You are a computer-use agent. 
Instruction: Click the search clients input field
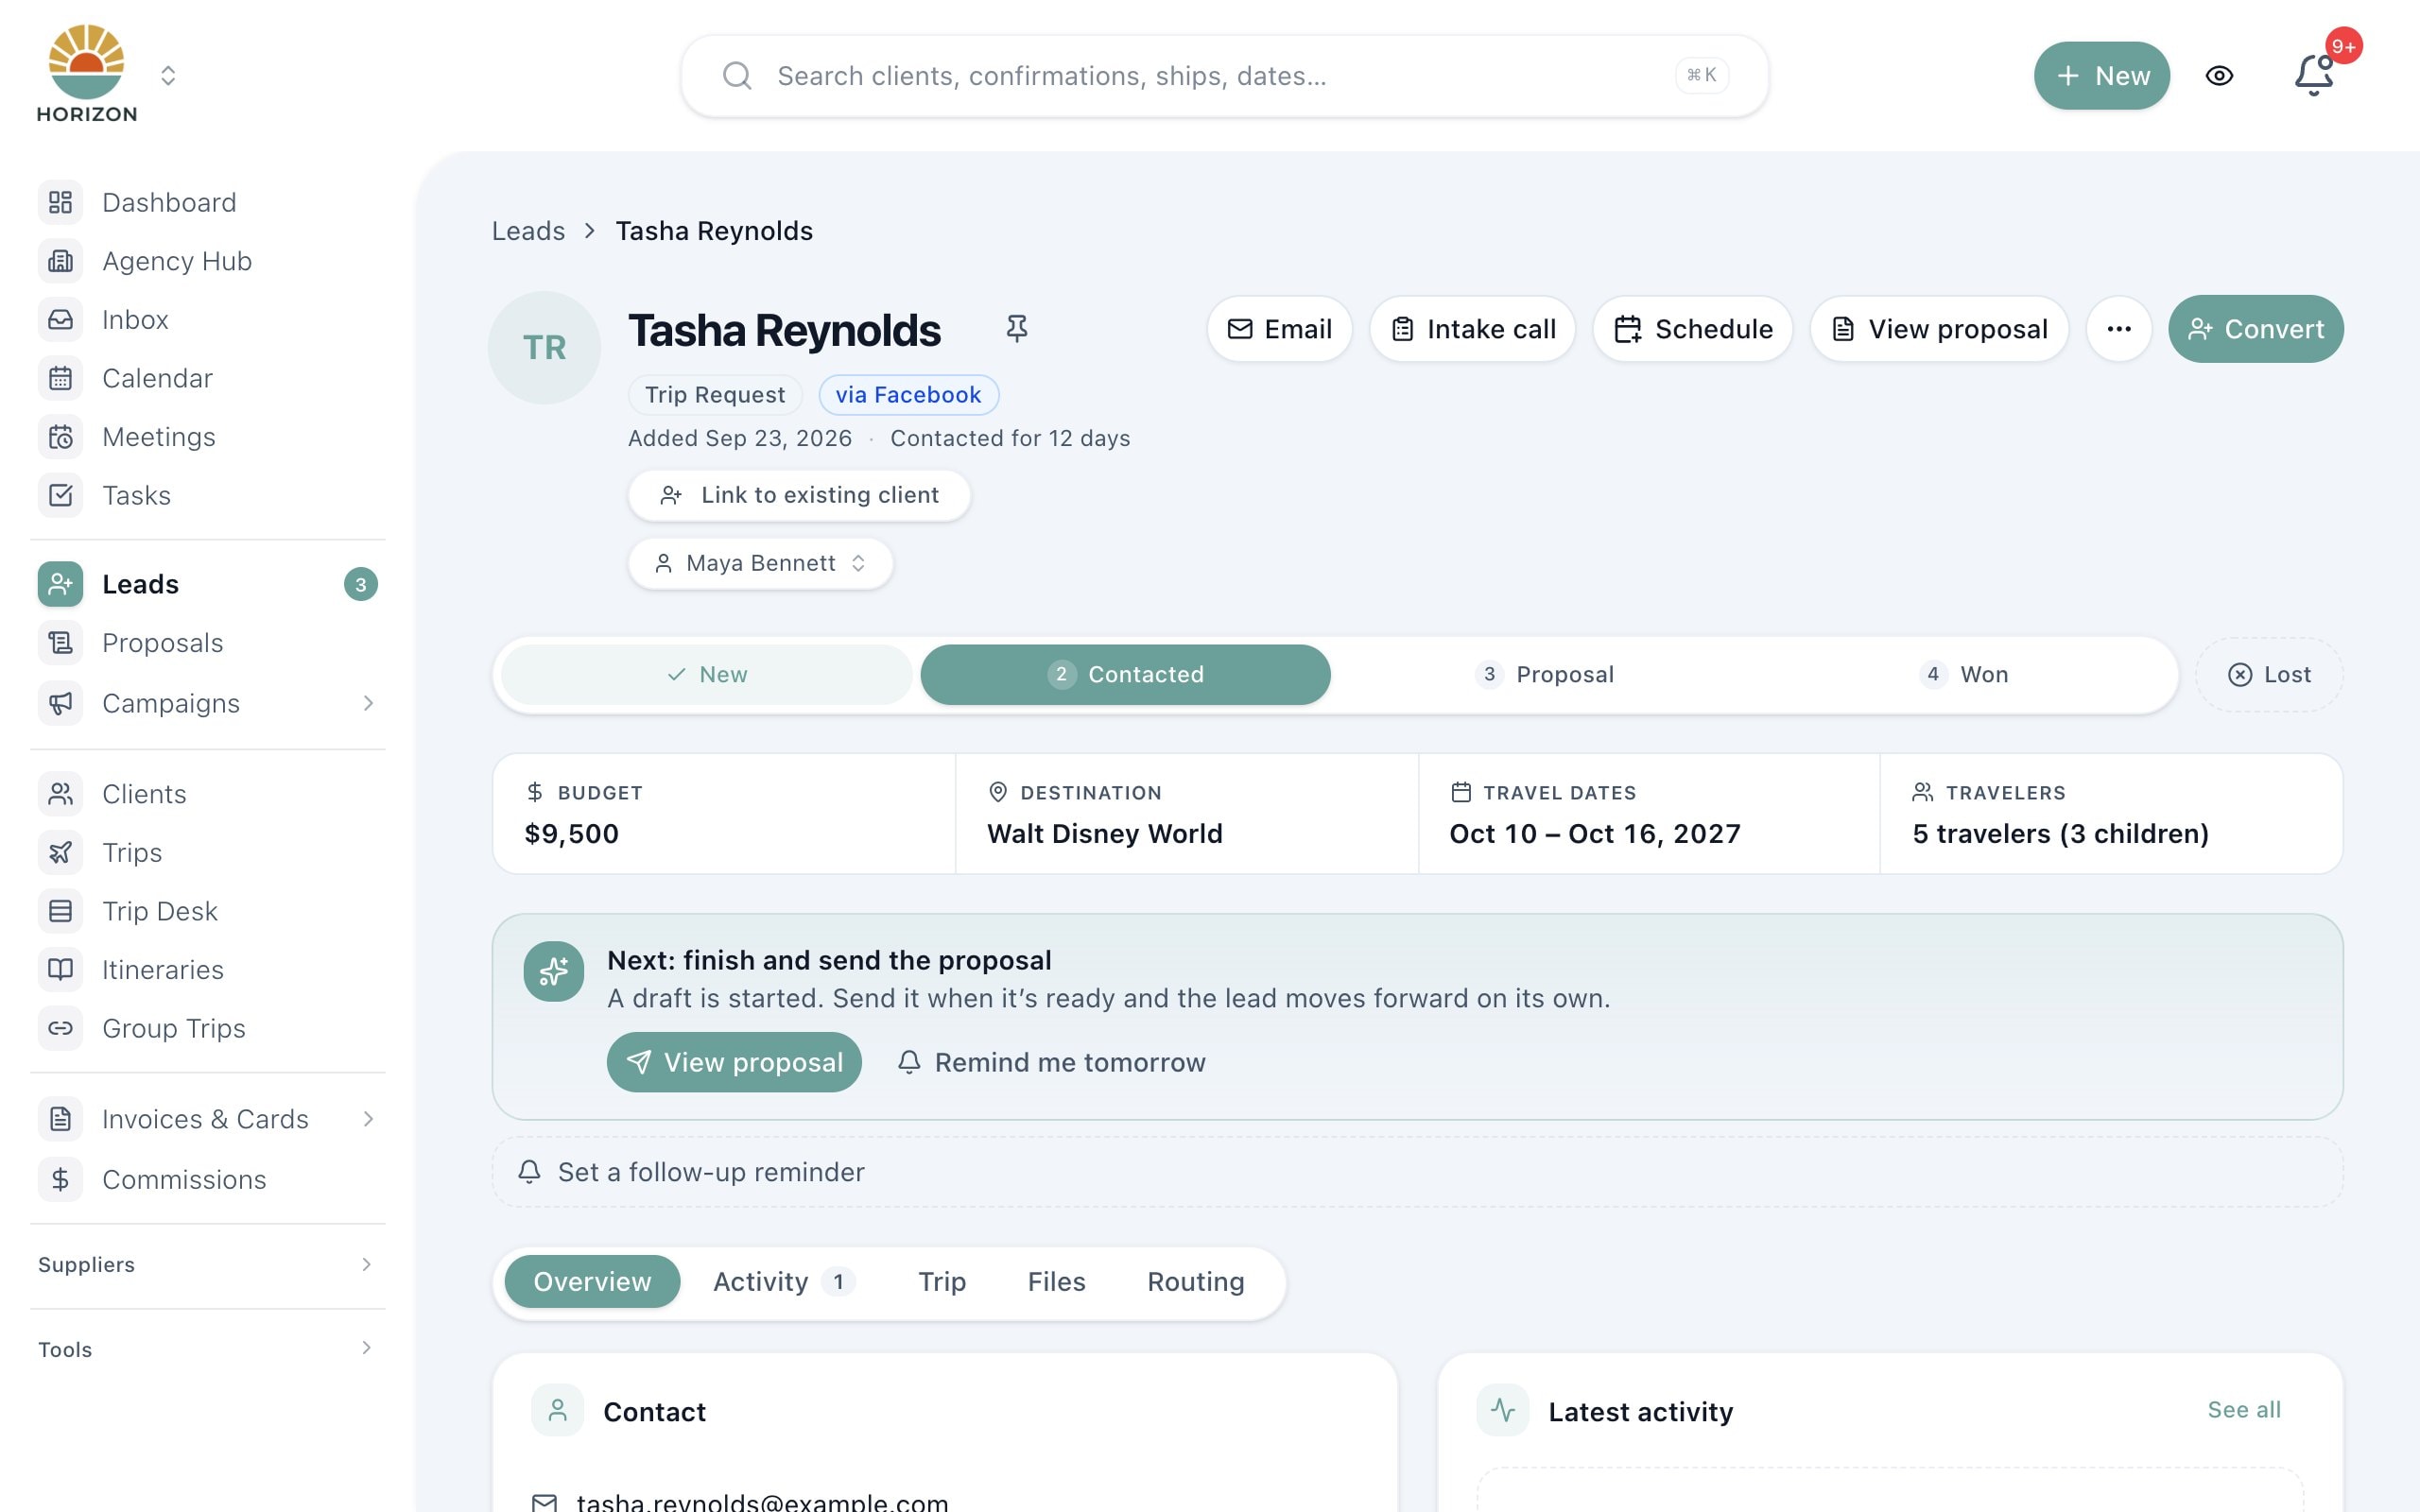click(1224, 76)
